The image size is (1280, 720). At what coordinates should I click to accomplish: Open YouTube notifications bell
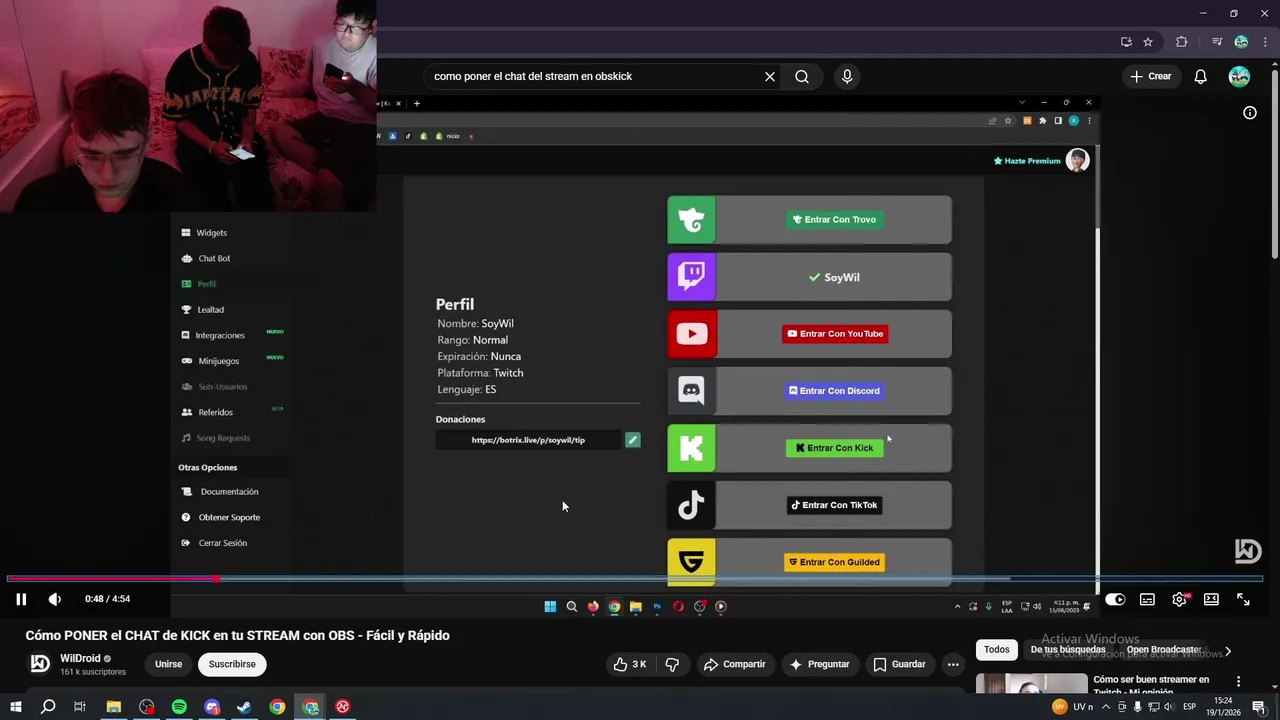coord(1201,76)
